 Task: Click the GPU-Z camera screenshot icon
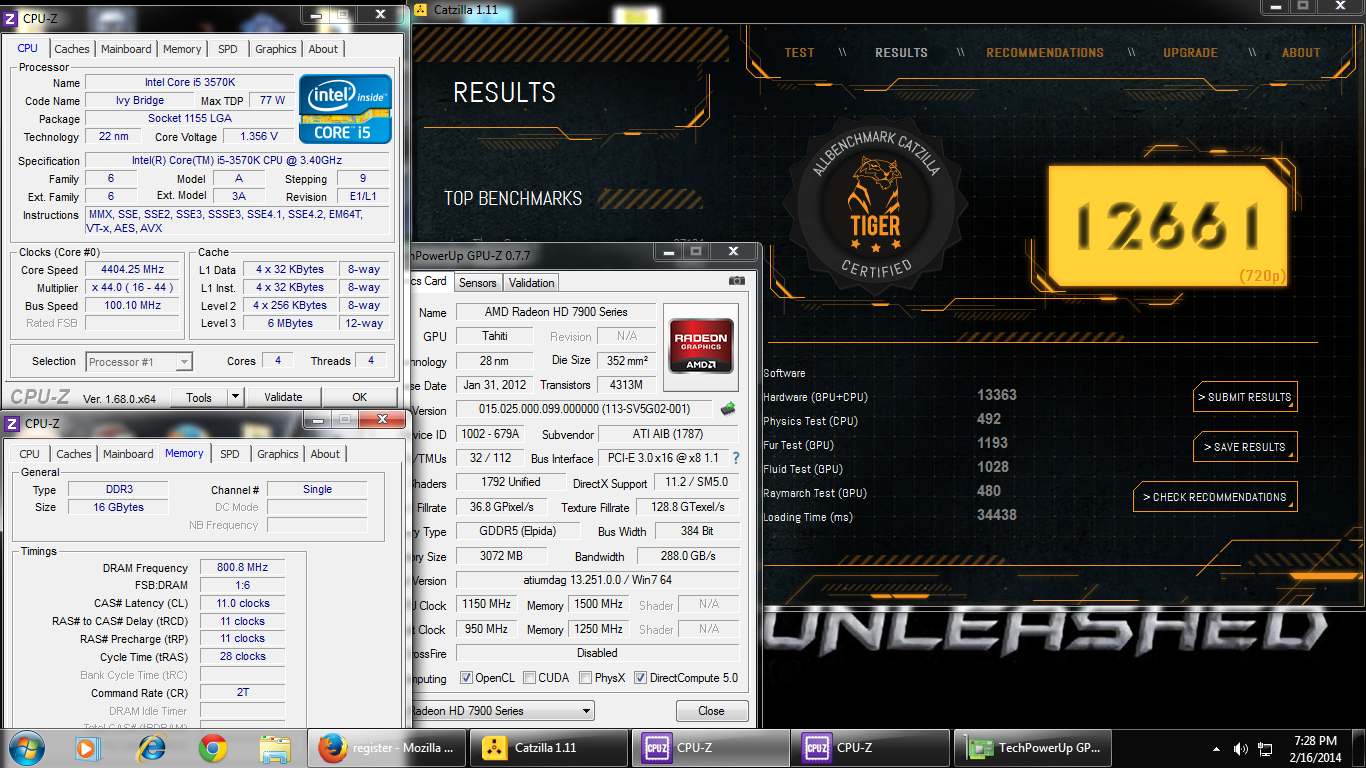[x=737, y=282]
